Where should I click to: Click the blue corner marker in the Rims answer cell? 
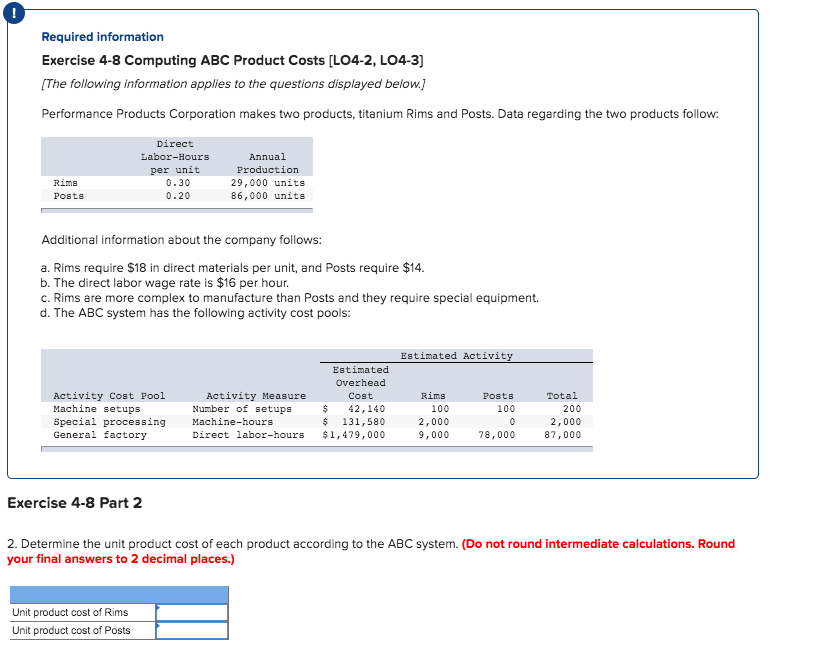[x=160, y=607]
